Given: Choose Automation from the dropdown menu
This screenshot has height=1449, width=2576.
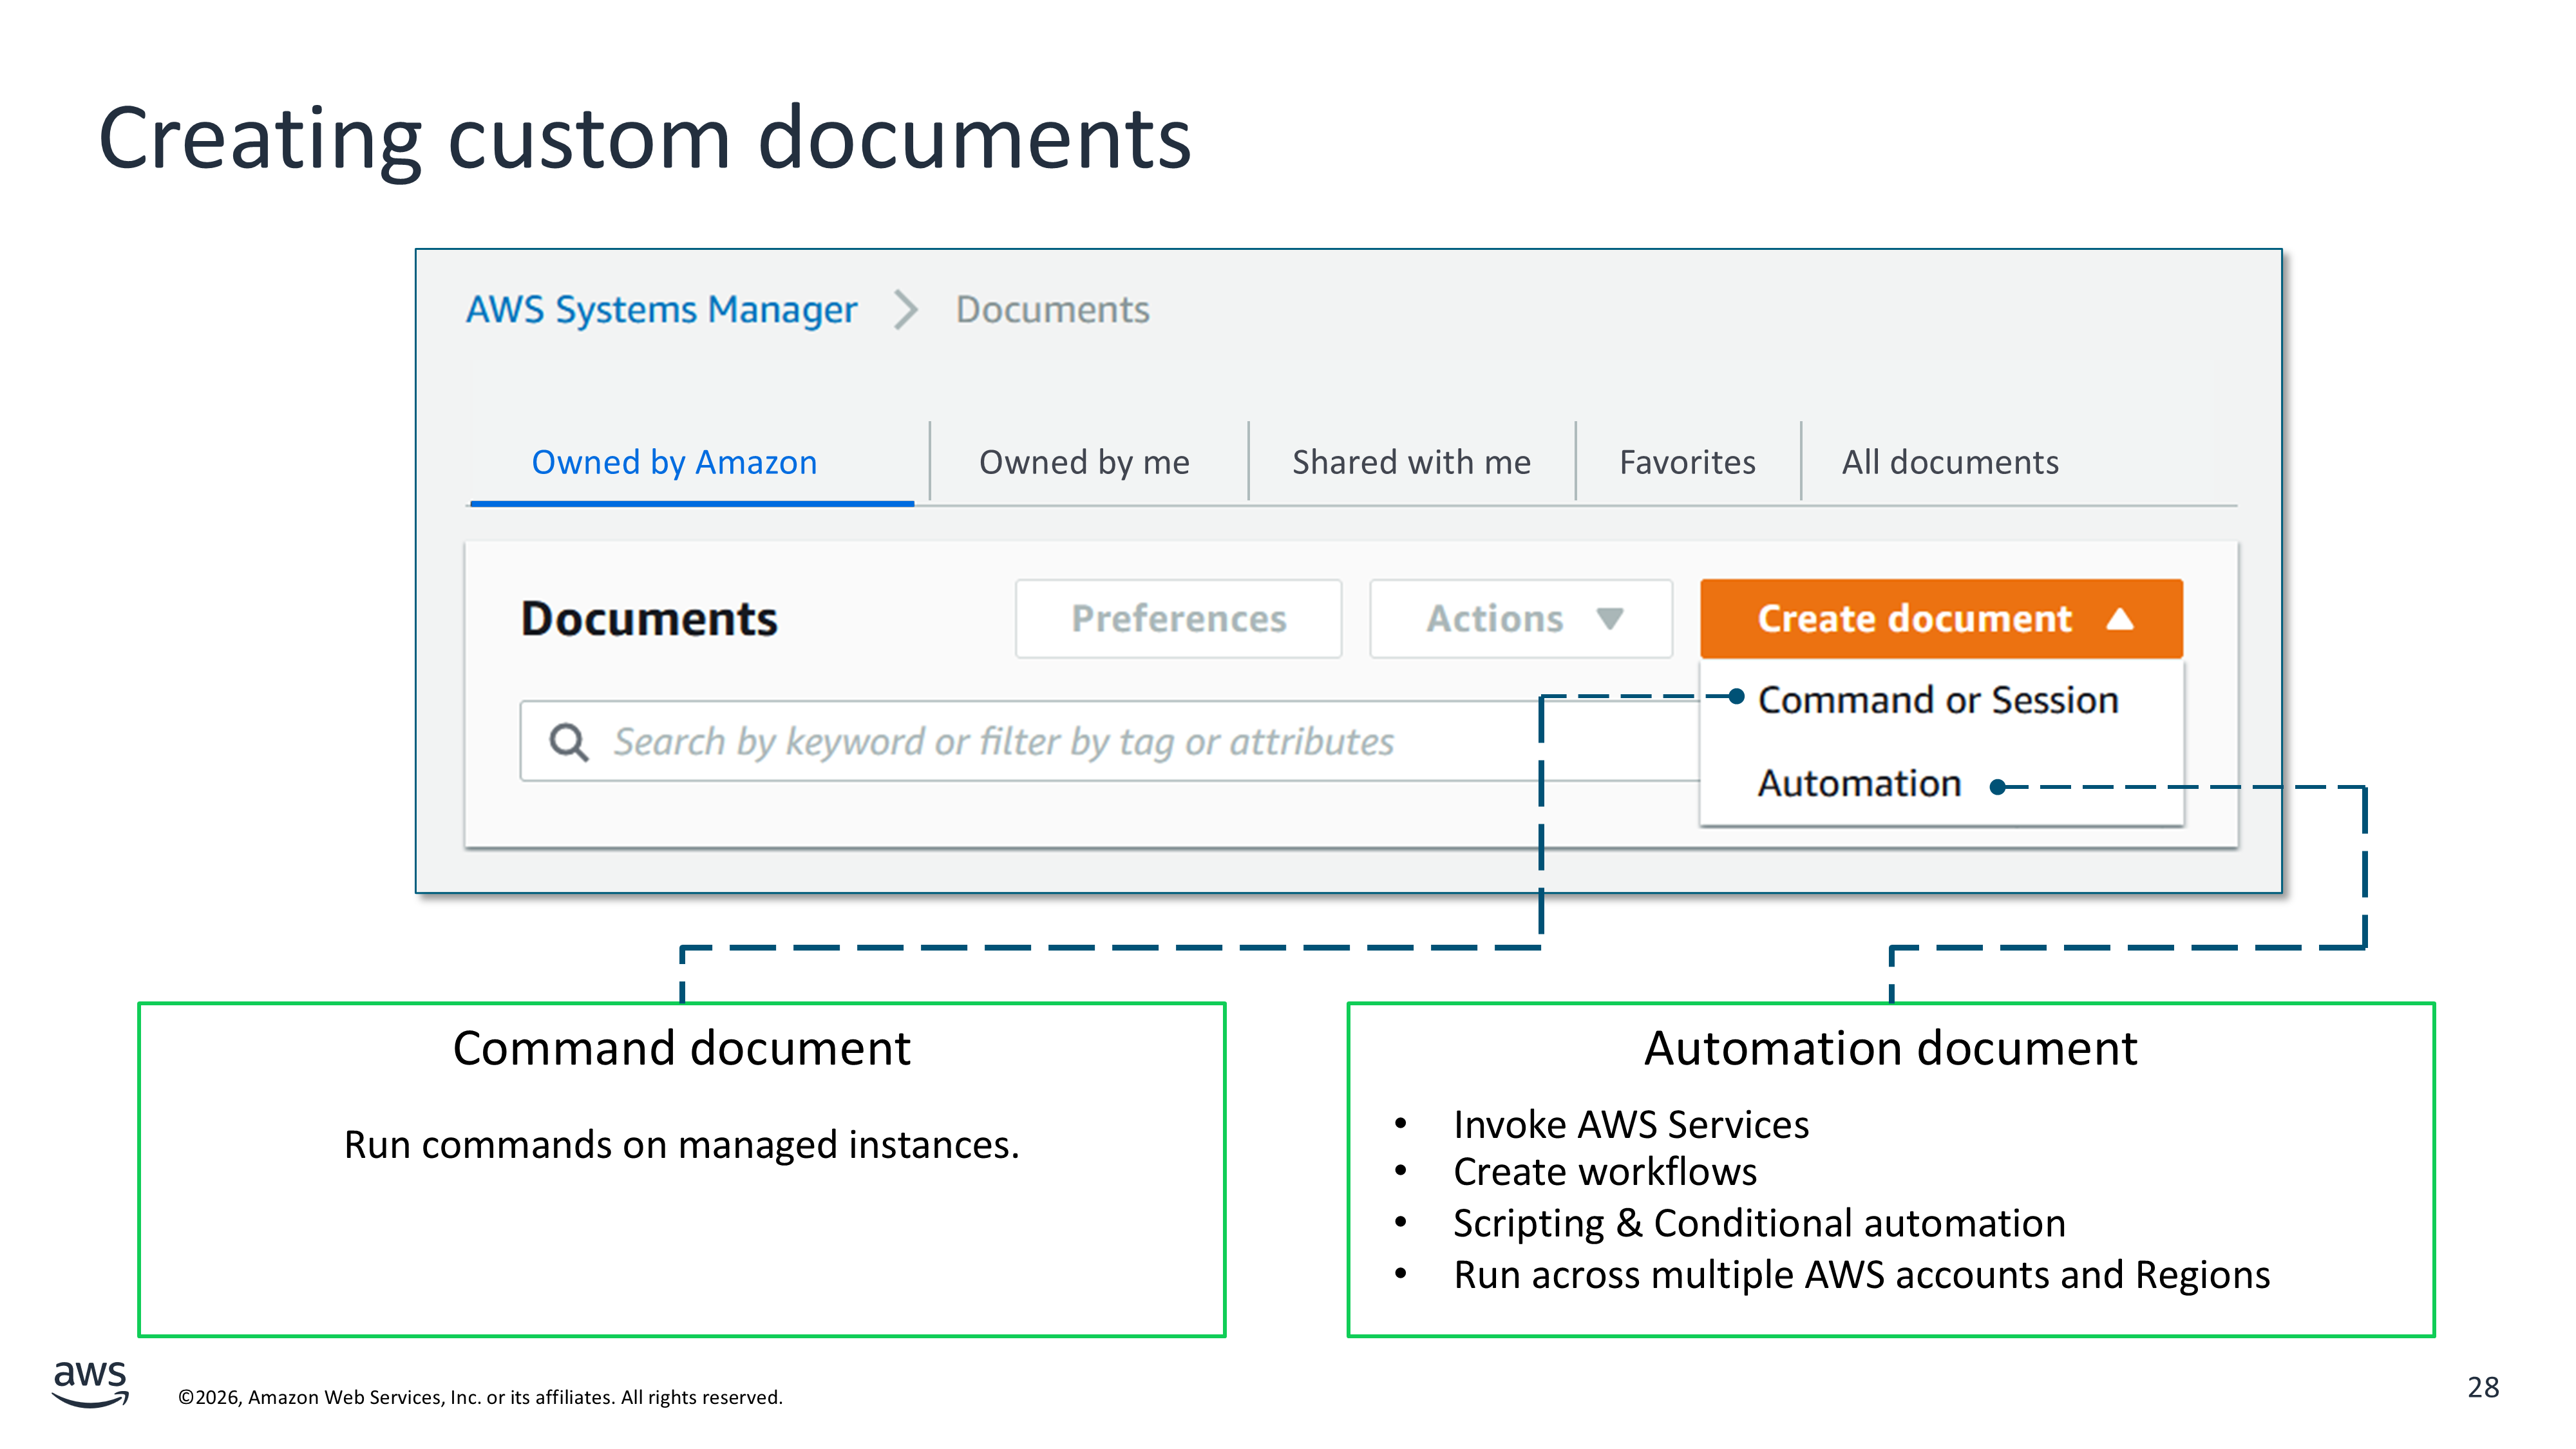Looking at the screenshot, I should tap(1859, 783).
